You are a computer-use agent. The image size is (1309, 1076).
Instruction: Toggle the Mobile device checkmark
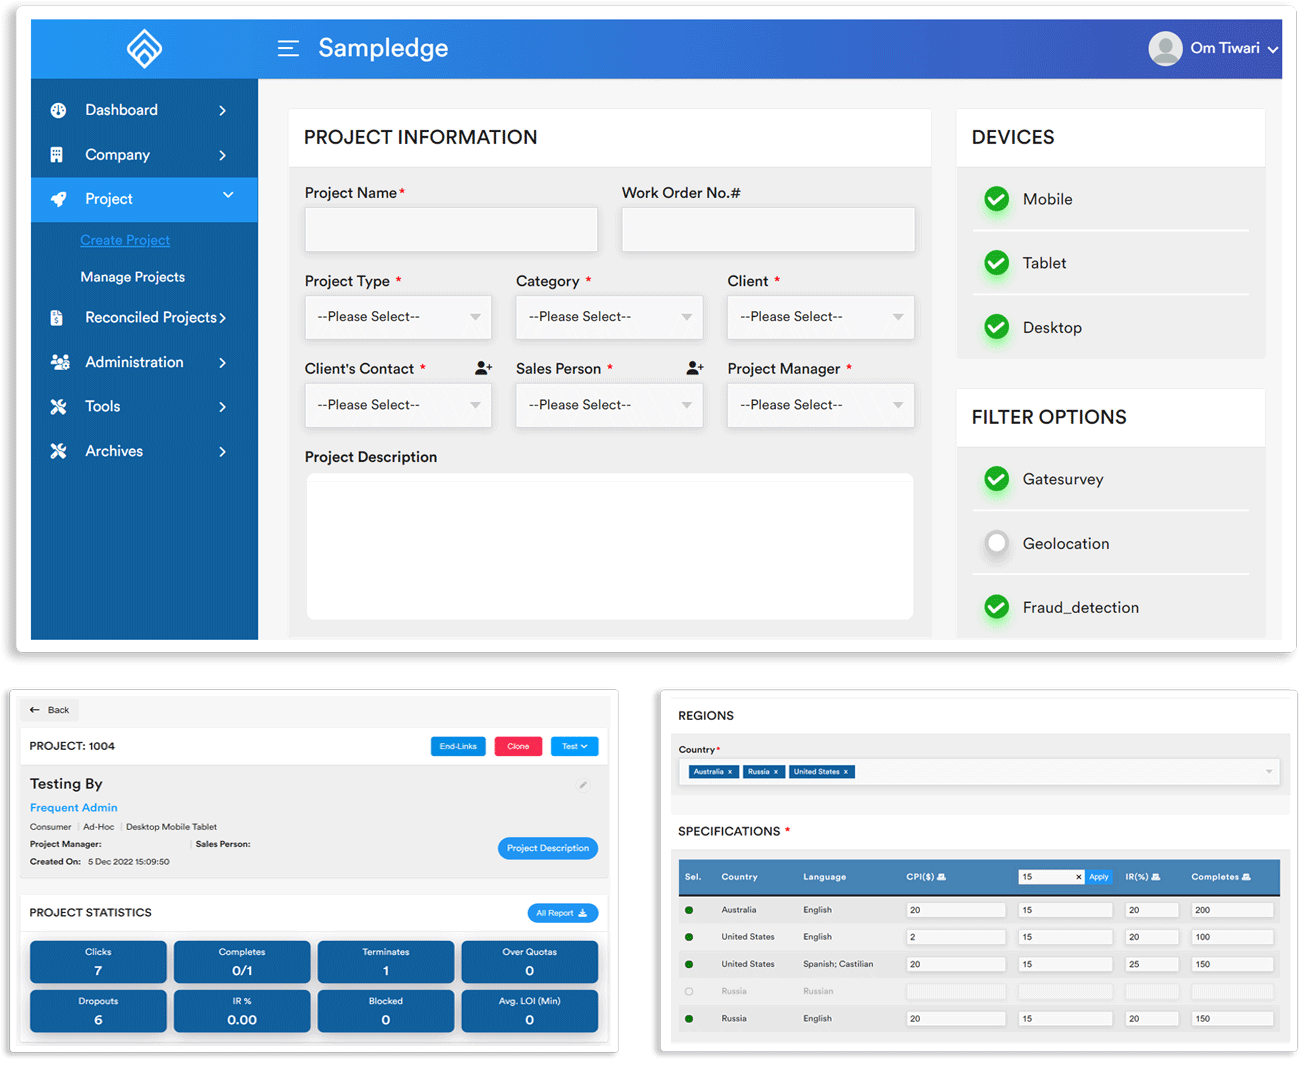coord(996,199)
